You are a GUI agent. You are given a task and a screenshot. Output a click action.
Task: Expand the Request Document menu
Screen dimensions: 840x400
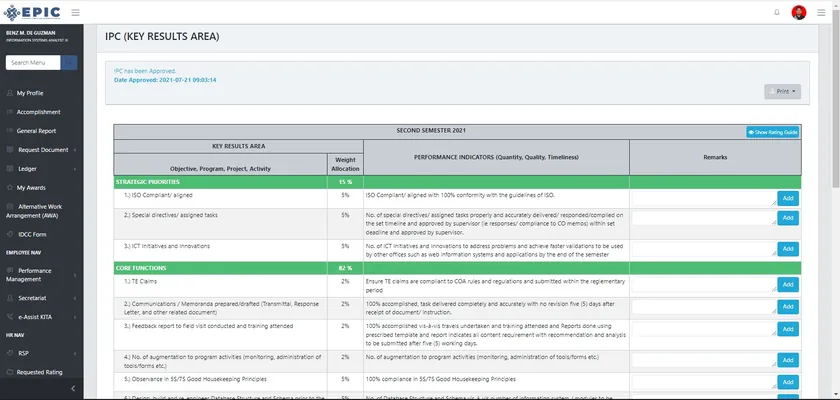point(41,150)
